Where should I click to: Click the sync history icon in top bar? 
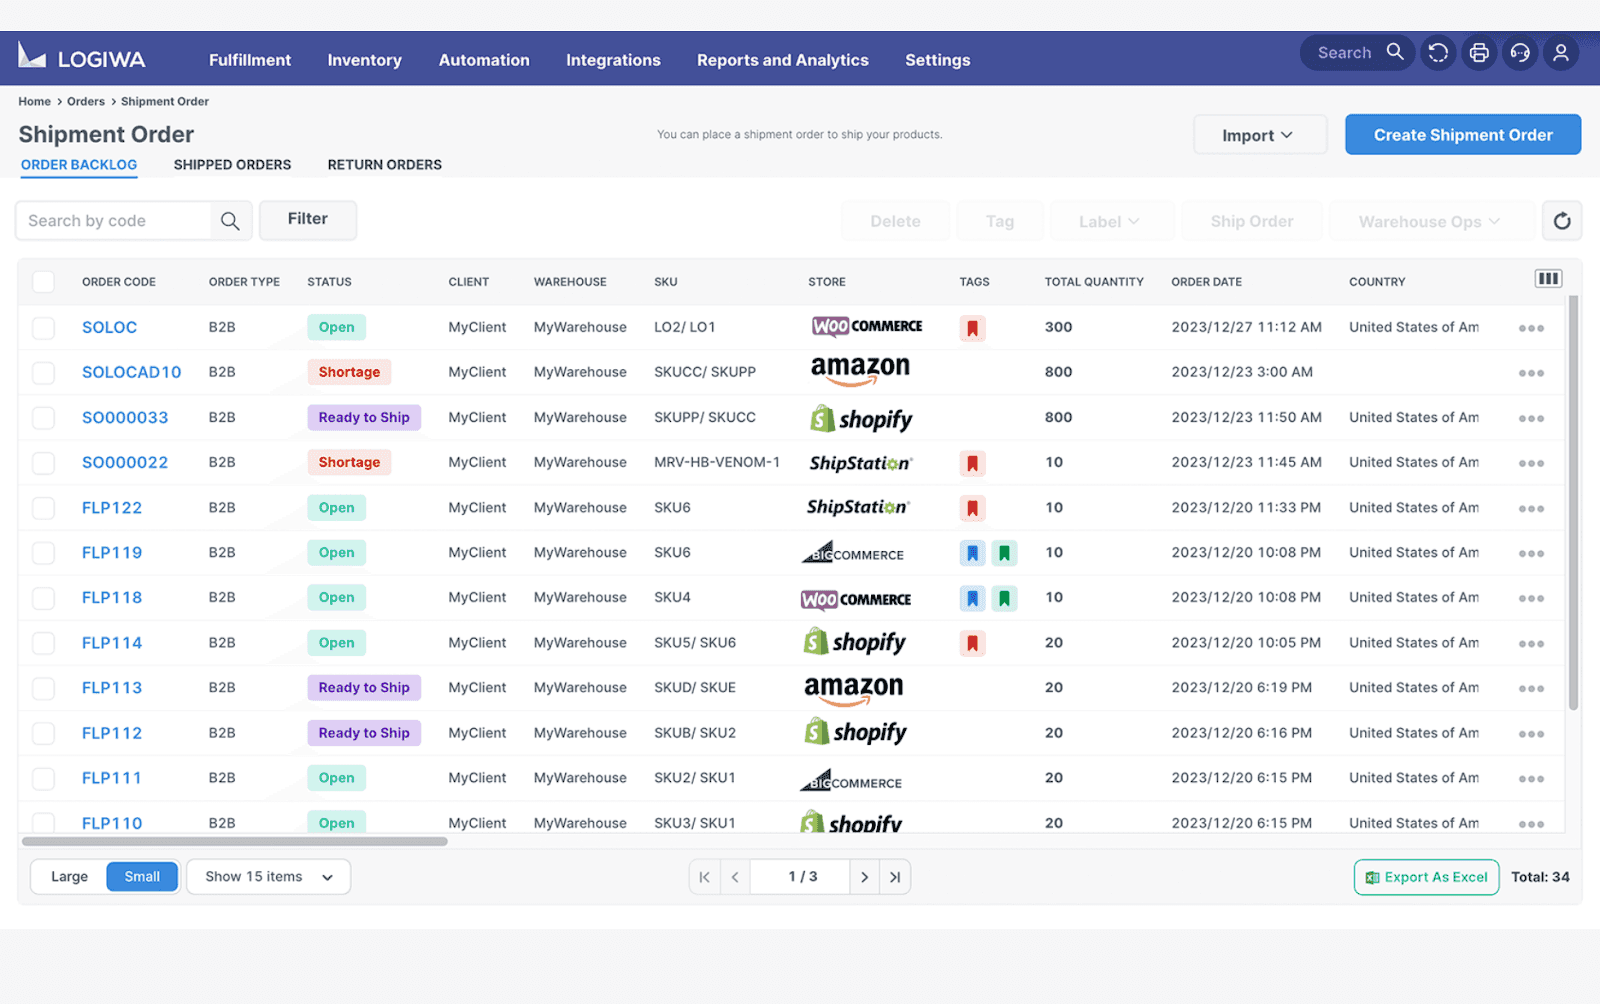click(x=1438, y=52)
